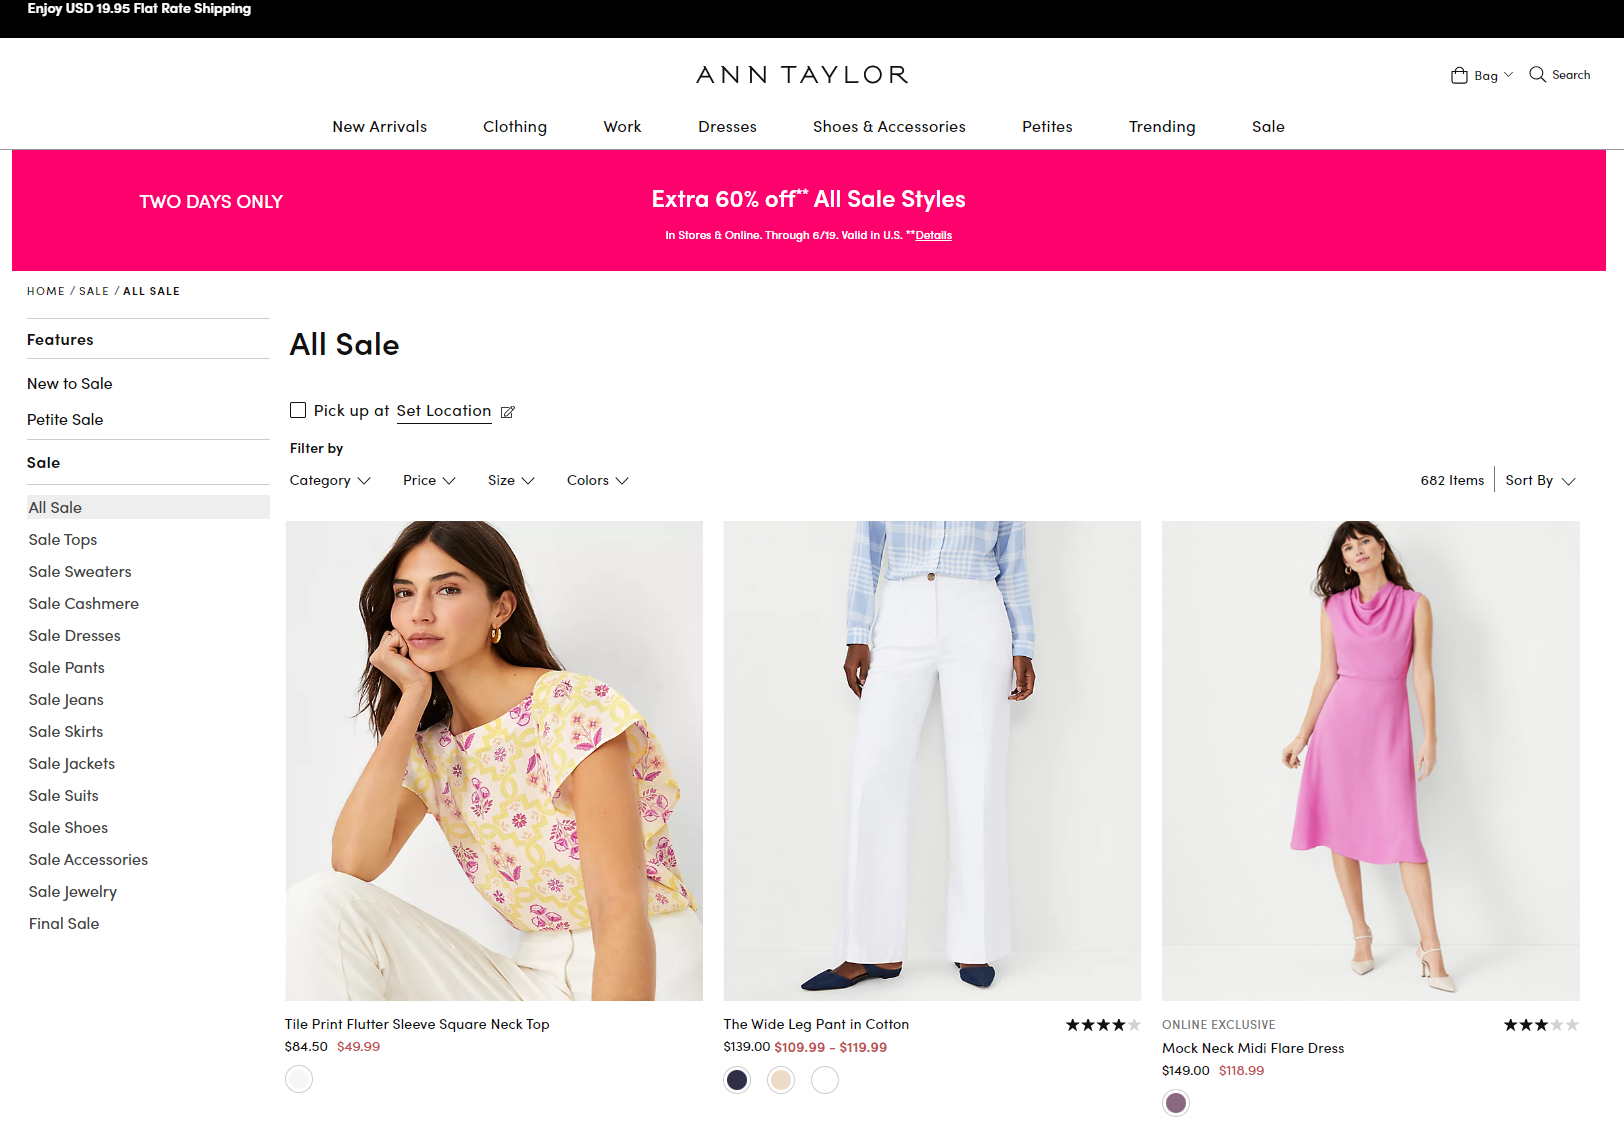This screenshot has width=1624, height=1130.
Task: Click the Ann Taylor logo
Action: coord(802,75)
